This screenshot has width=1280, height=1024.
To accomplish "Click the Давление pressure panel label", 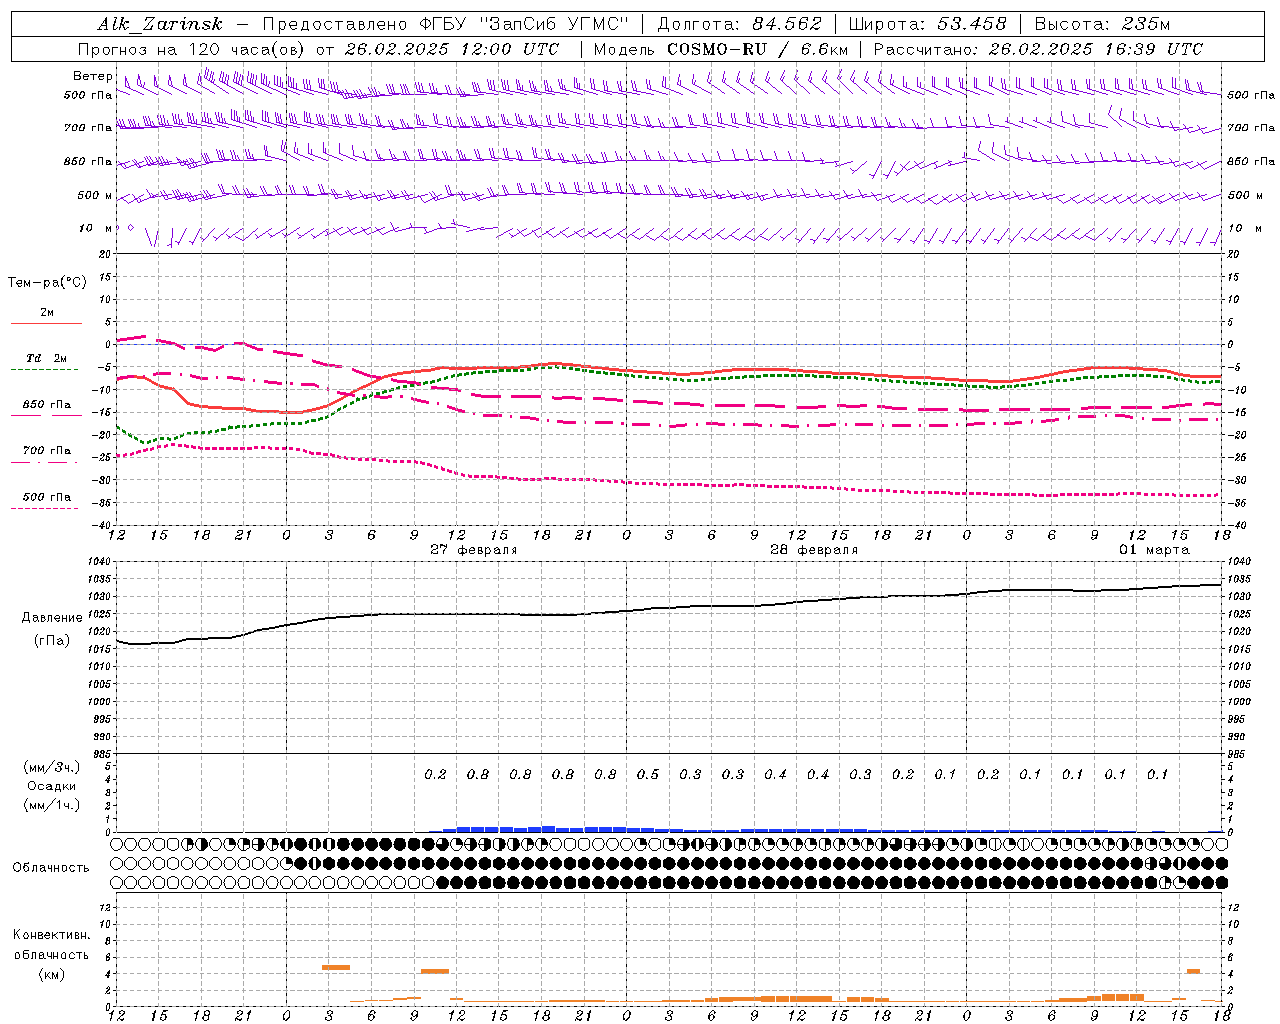I will click(x=52, y=618).
